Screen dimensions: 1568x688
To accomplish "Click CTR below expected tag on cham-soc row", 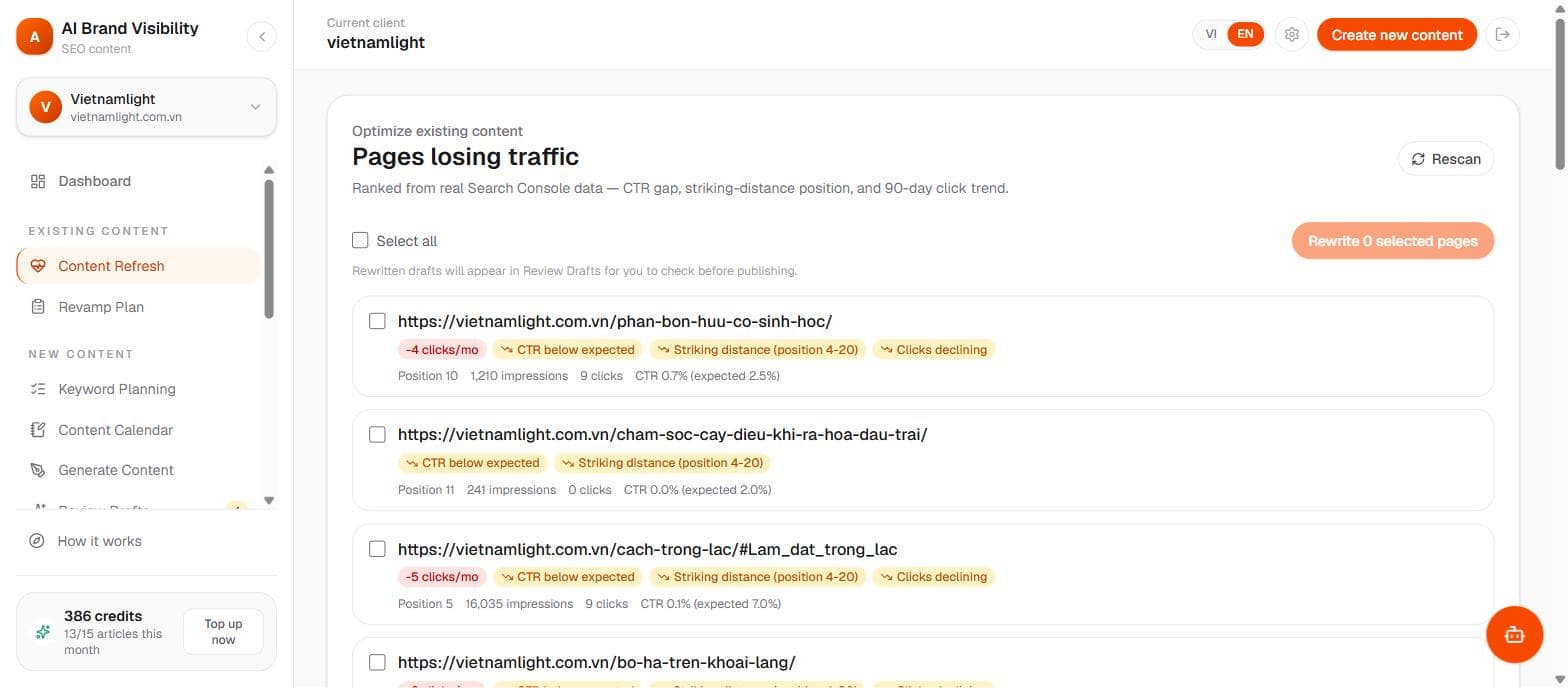I will pos(473,463).
